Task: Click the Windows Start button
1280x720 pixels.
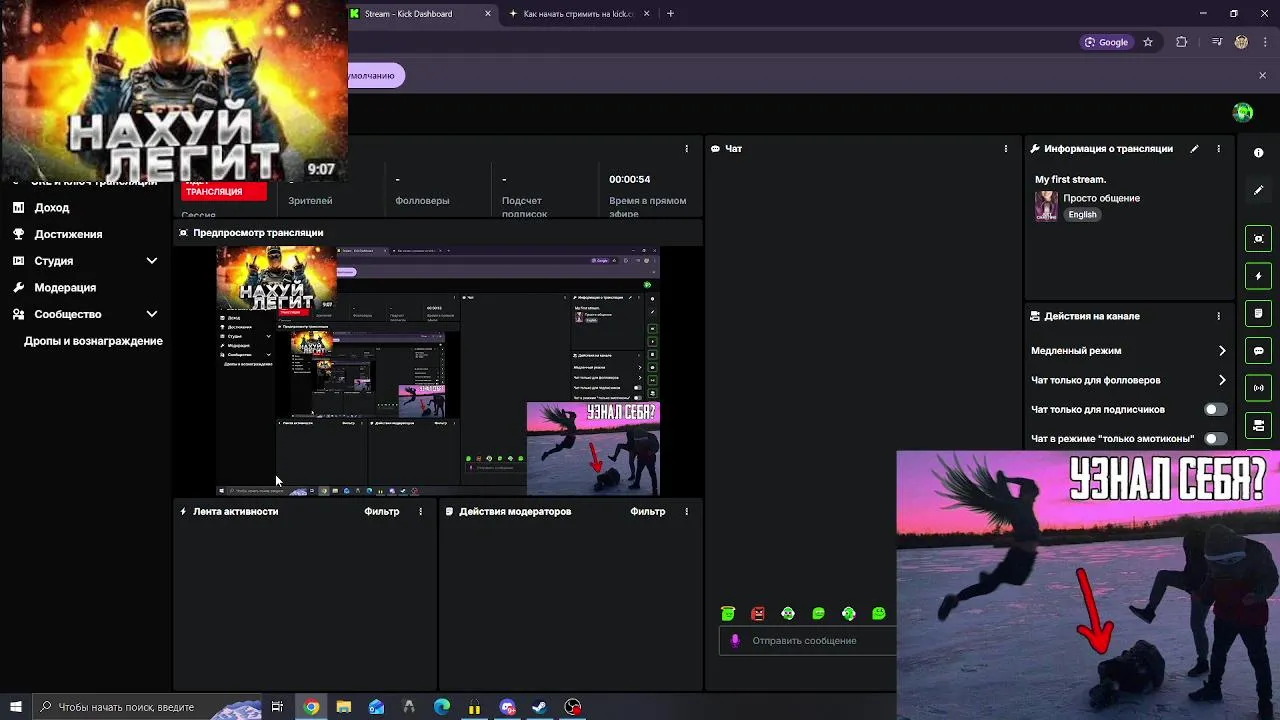Action: pyautogui.click(x=15, y=707)
